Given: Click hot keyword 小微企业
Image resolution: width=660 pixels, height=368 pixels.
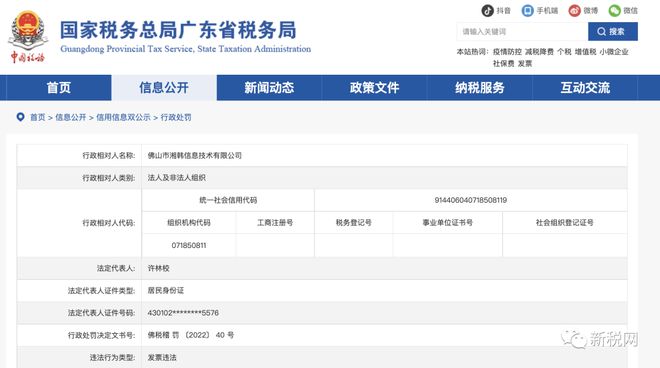Looking at the screenshot, I should 614,52.
